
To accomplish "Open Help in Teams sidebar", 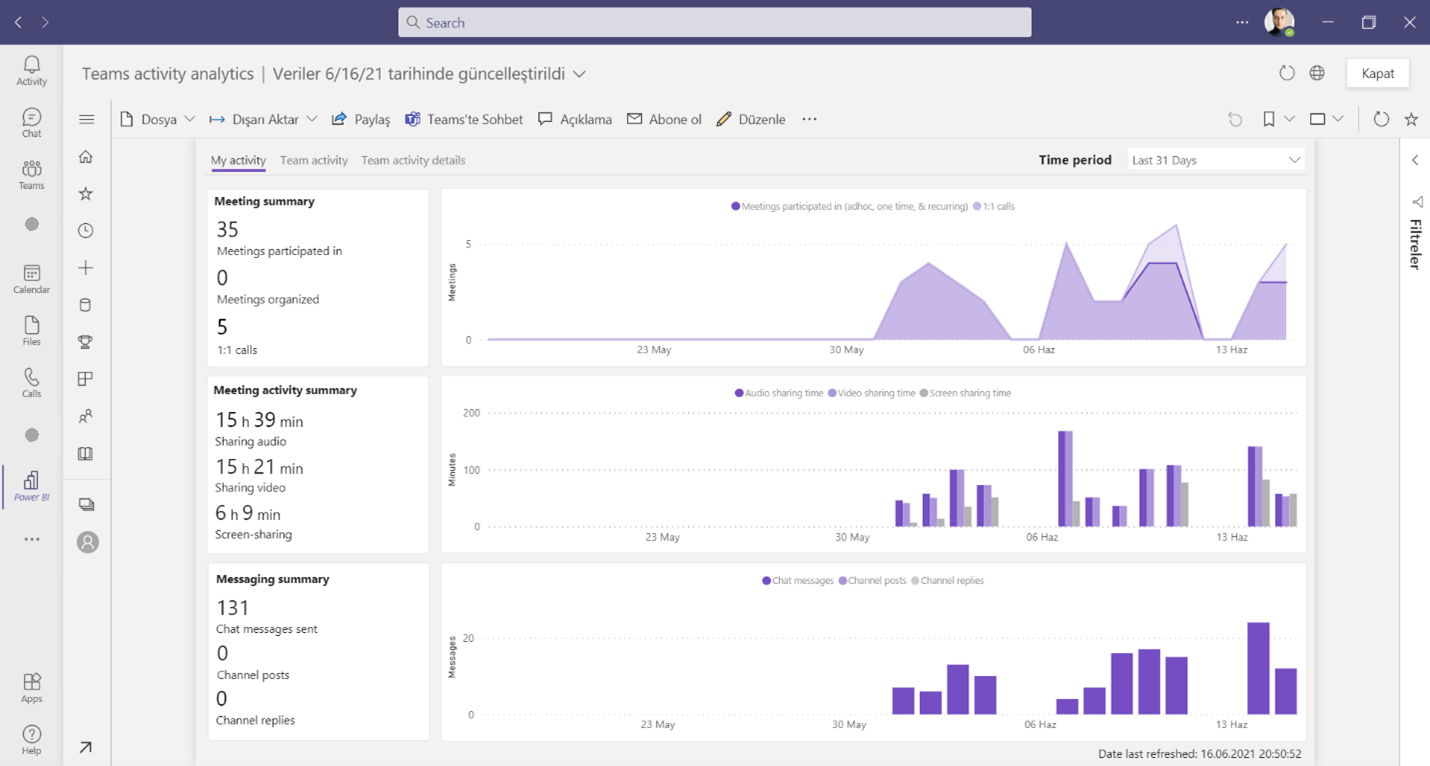I will [32, 739].
